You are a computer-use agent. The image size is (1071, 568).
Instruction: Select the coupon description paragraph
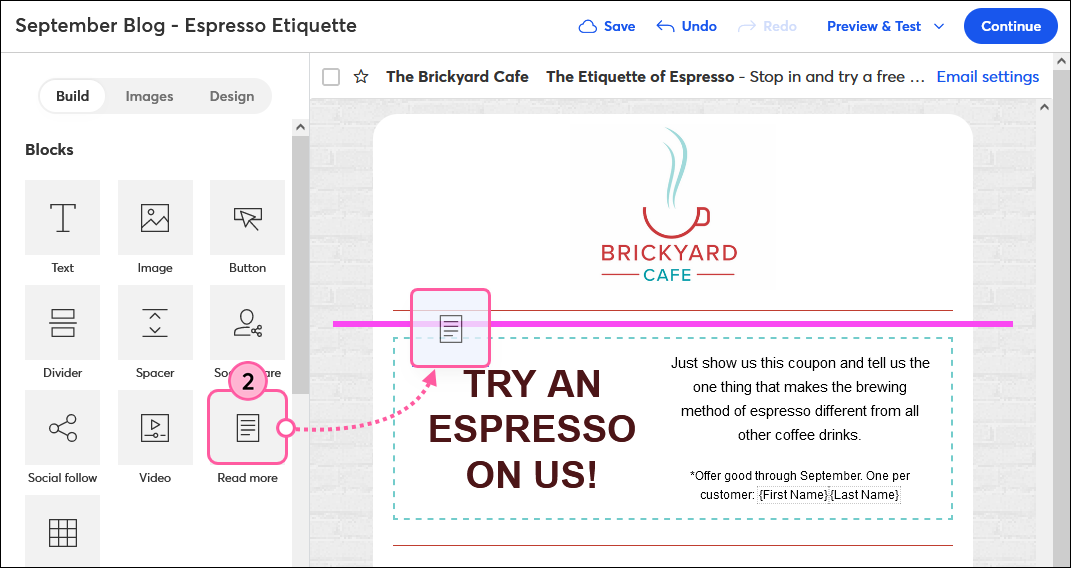[800, 399]
